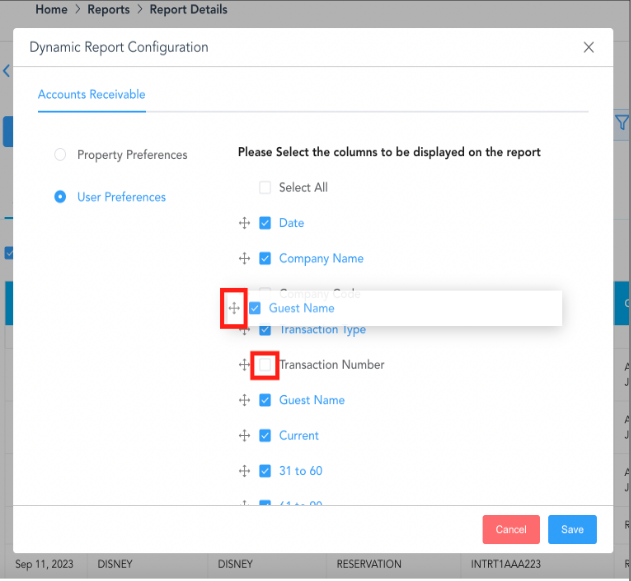
Task: Uncheck the Date column checkbox
Action: point(265,223)
